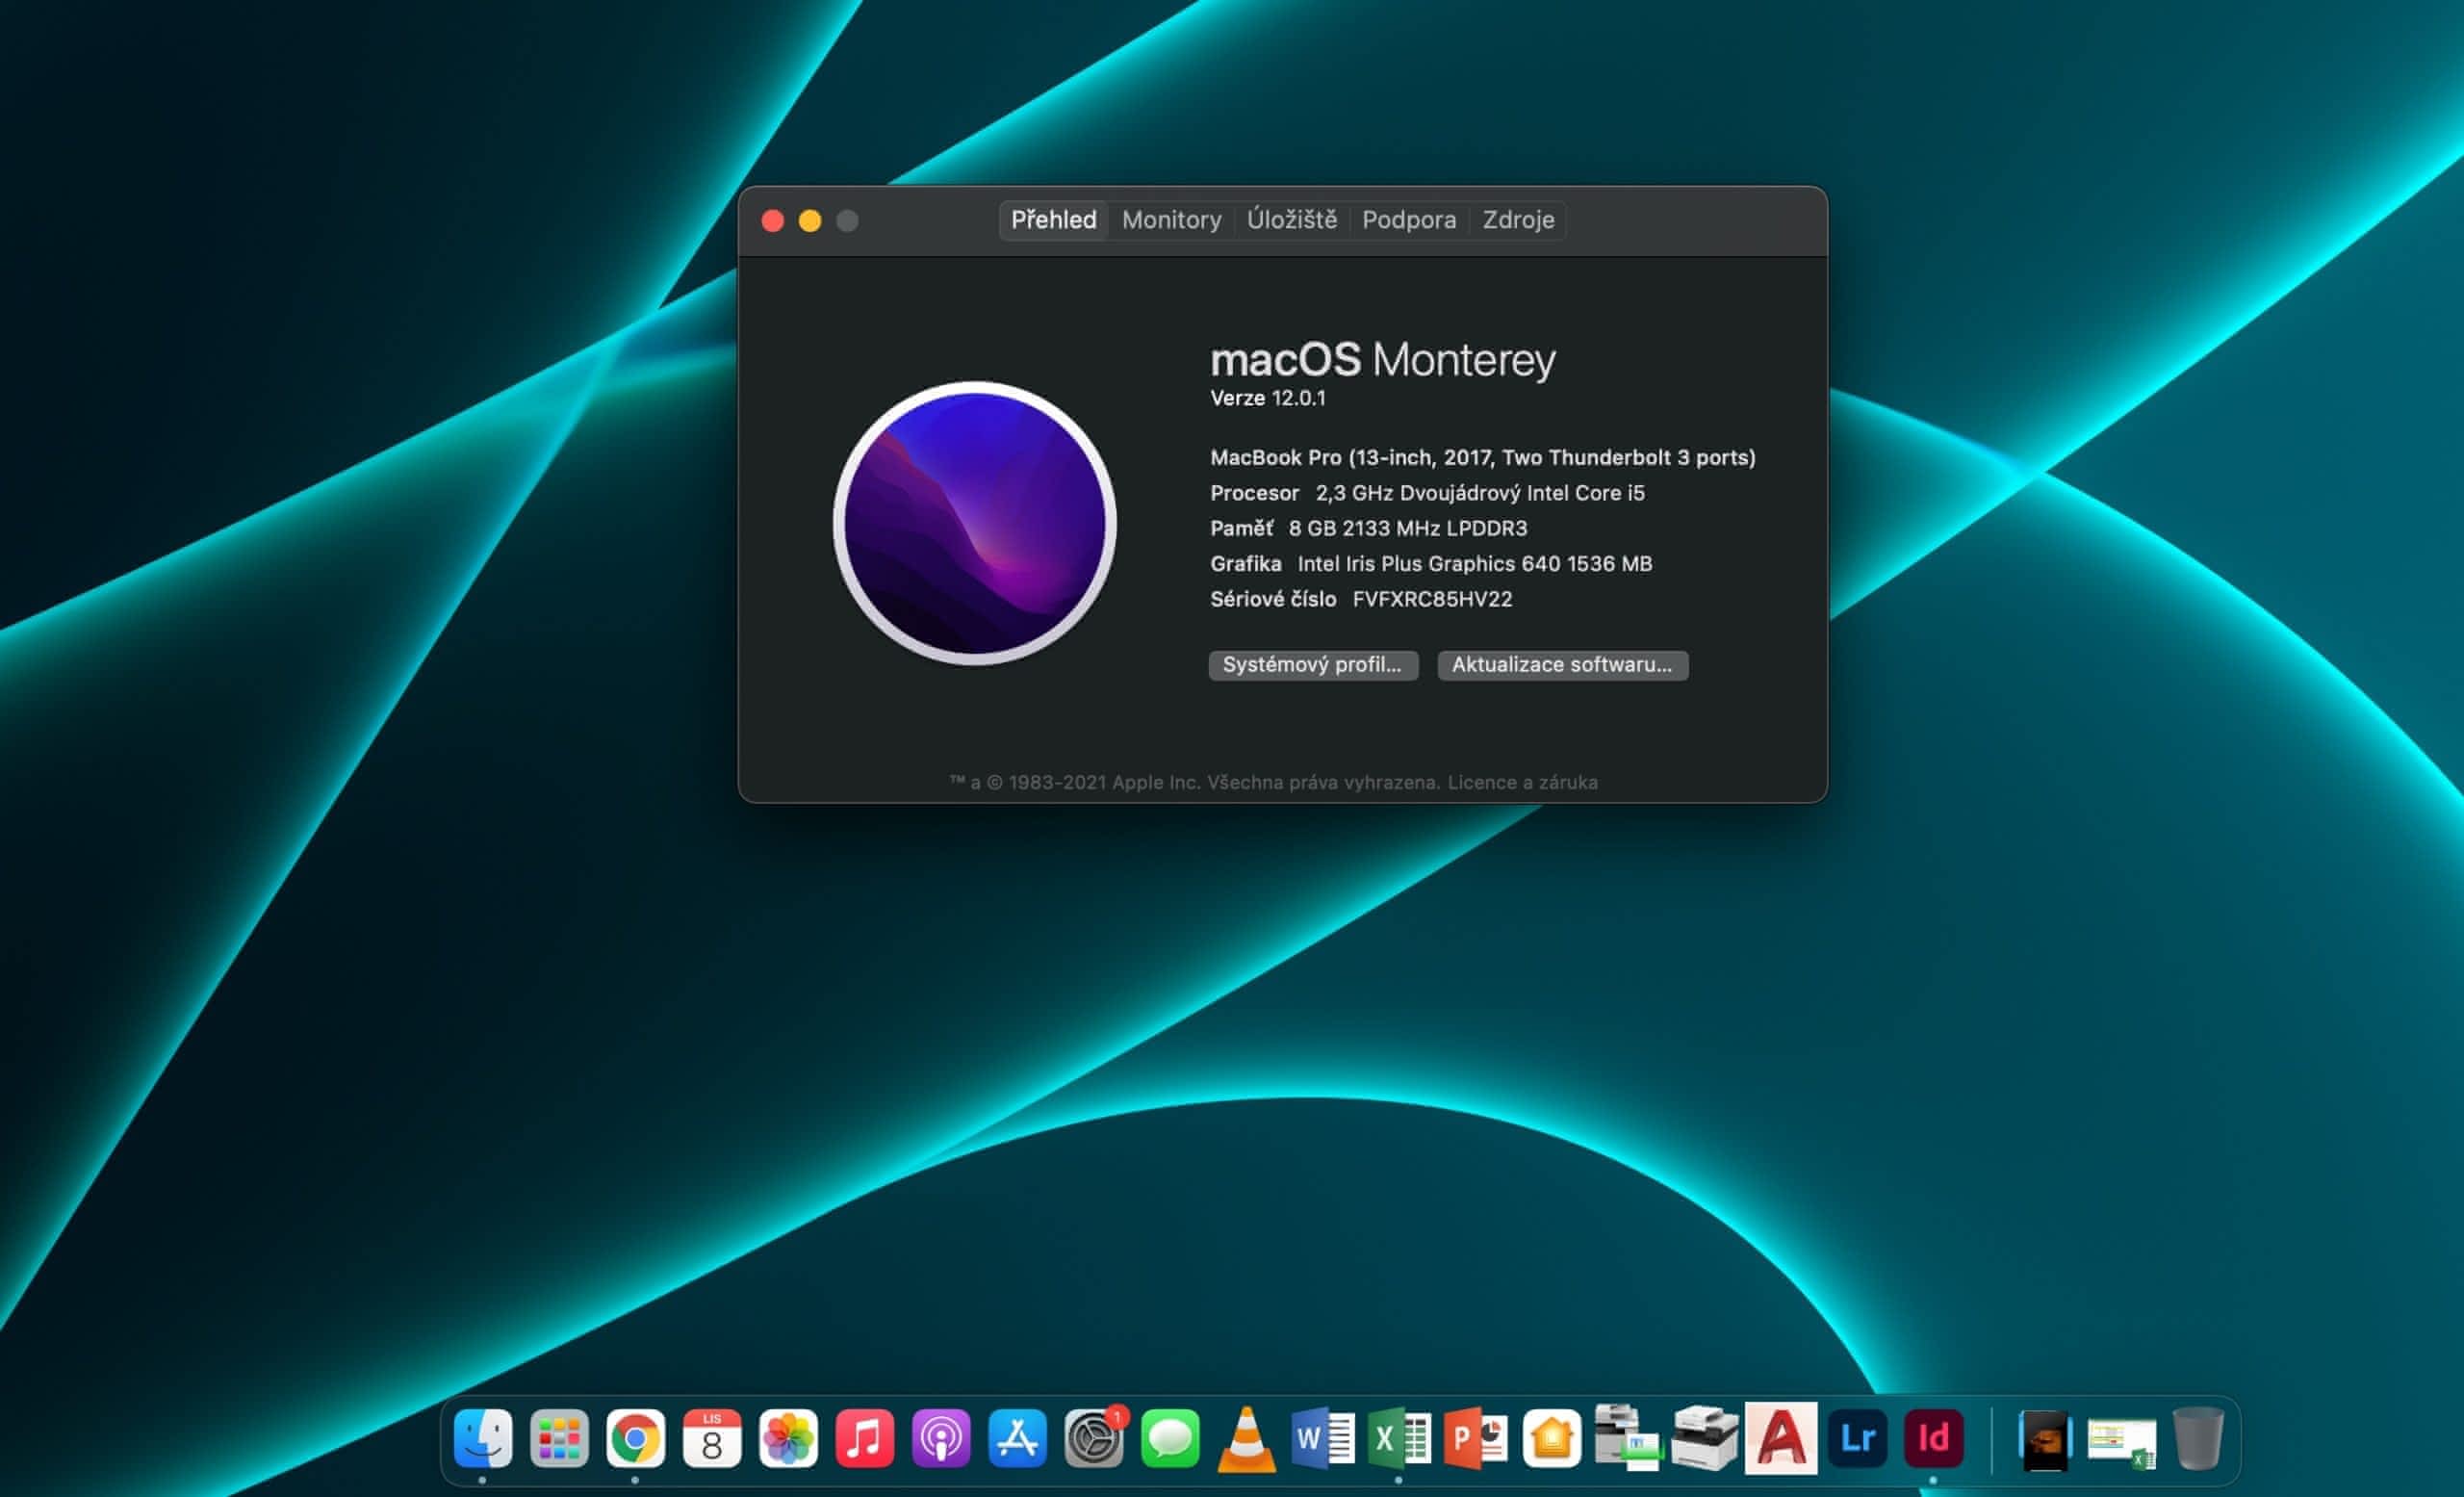This screenshot has height=1497, width=2464.
Task: Open the Trash in the Dock
Action: tap(2197, 1439)
